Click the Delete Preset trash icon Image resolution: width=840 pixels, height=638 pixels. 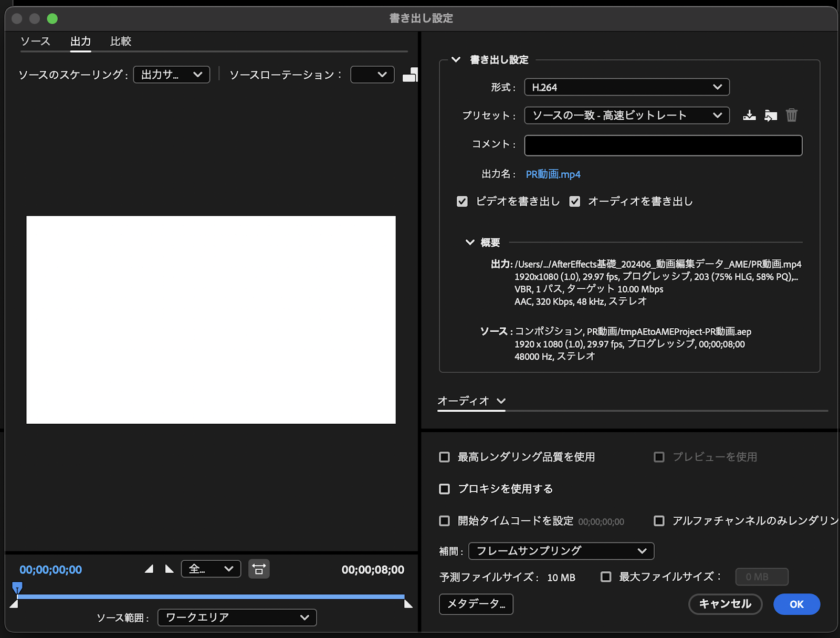click(x=792, y=115)
